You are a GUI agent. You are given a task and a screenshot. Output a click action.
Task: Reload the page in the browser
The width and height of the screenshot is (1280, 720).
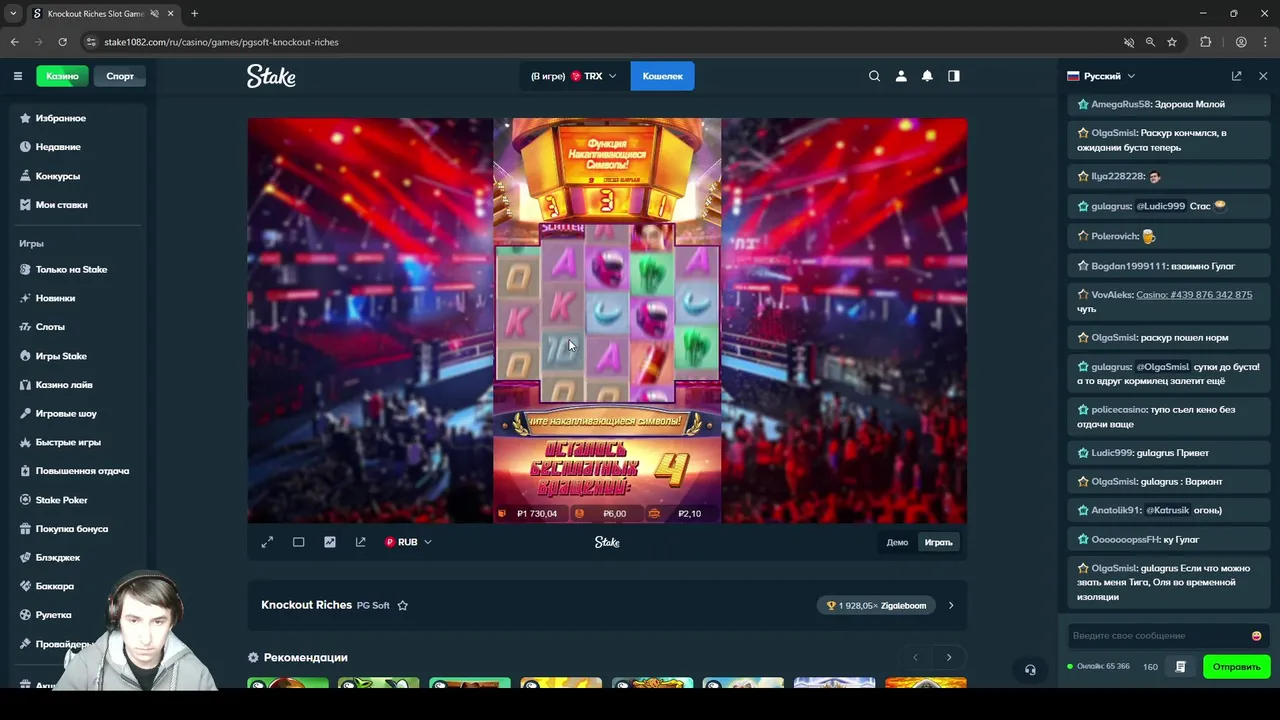pos(62,42)
